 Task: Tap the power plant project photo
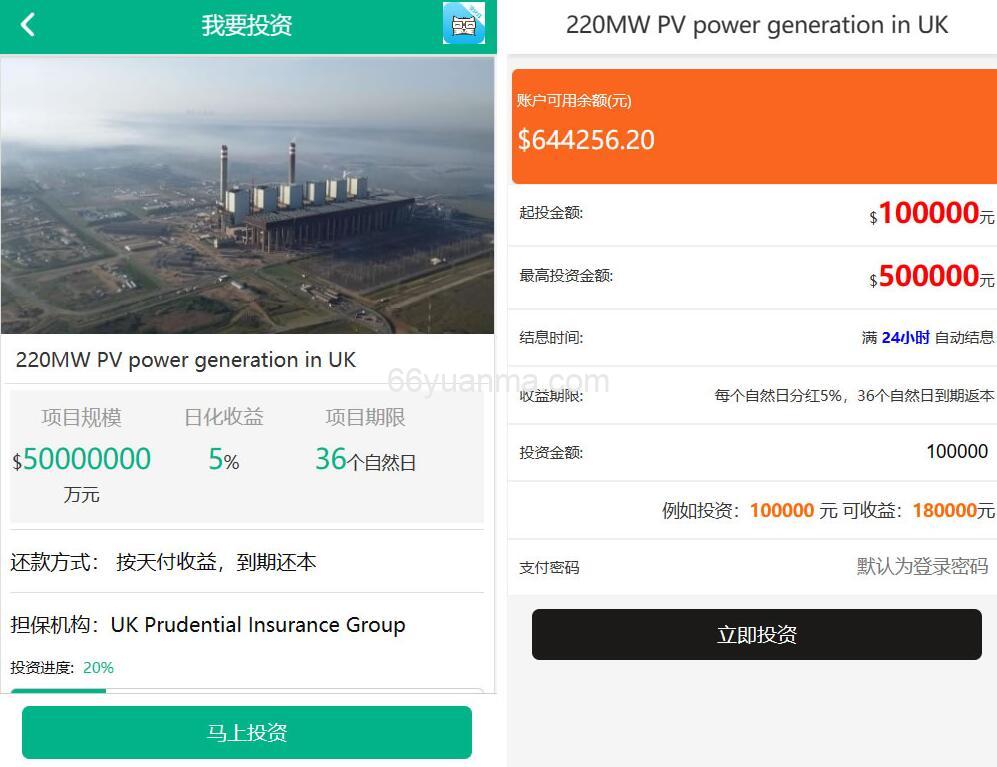point(247,193)
